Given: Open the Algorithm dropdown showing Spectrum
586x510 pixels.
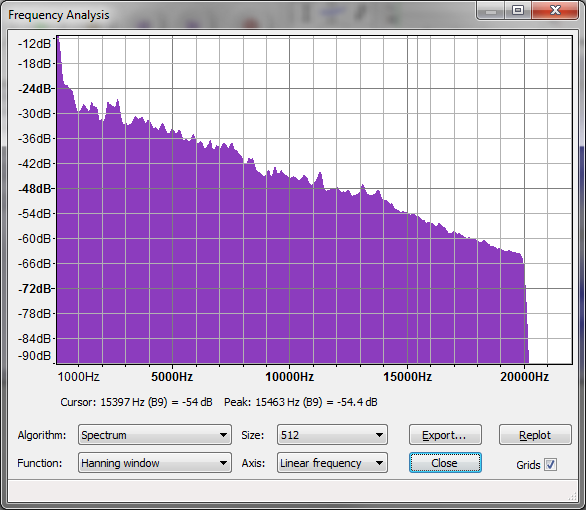Looking at the screenshot, I should point(155,435).
